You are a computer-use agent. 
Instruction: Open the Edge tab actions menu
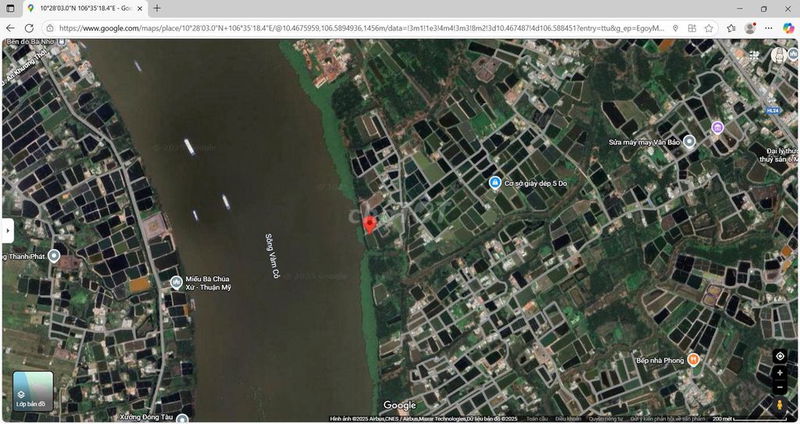coord(10,8)
